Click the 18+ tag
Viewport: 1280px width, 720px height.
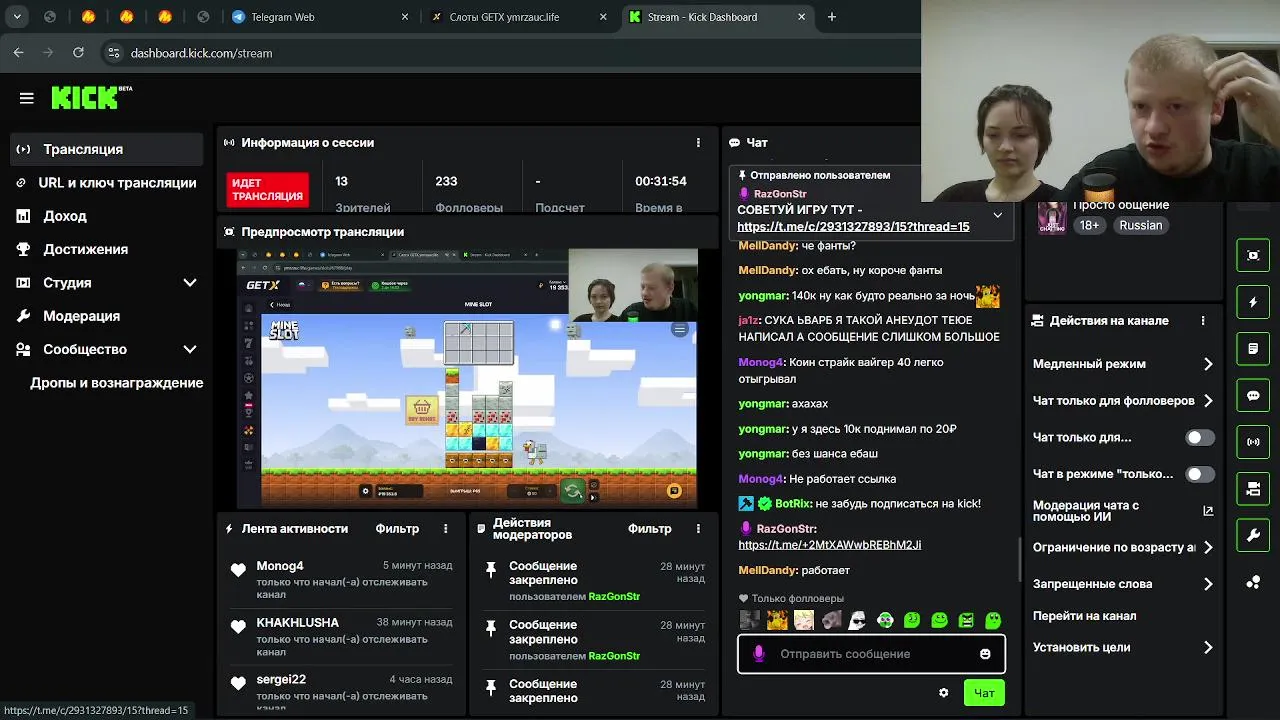[x=1089, y=226]
